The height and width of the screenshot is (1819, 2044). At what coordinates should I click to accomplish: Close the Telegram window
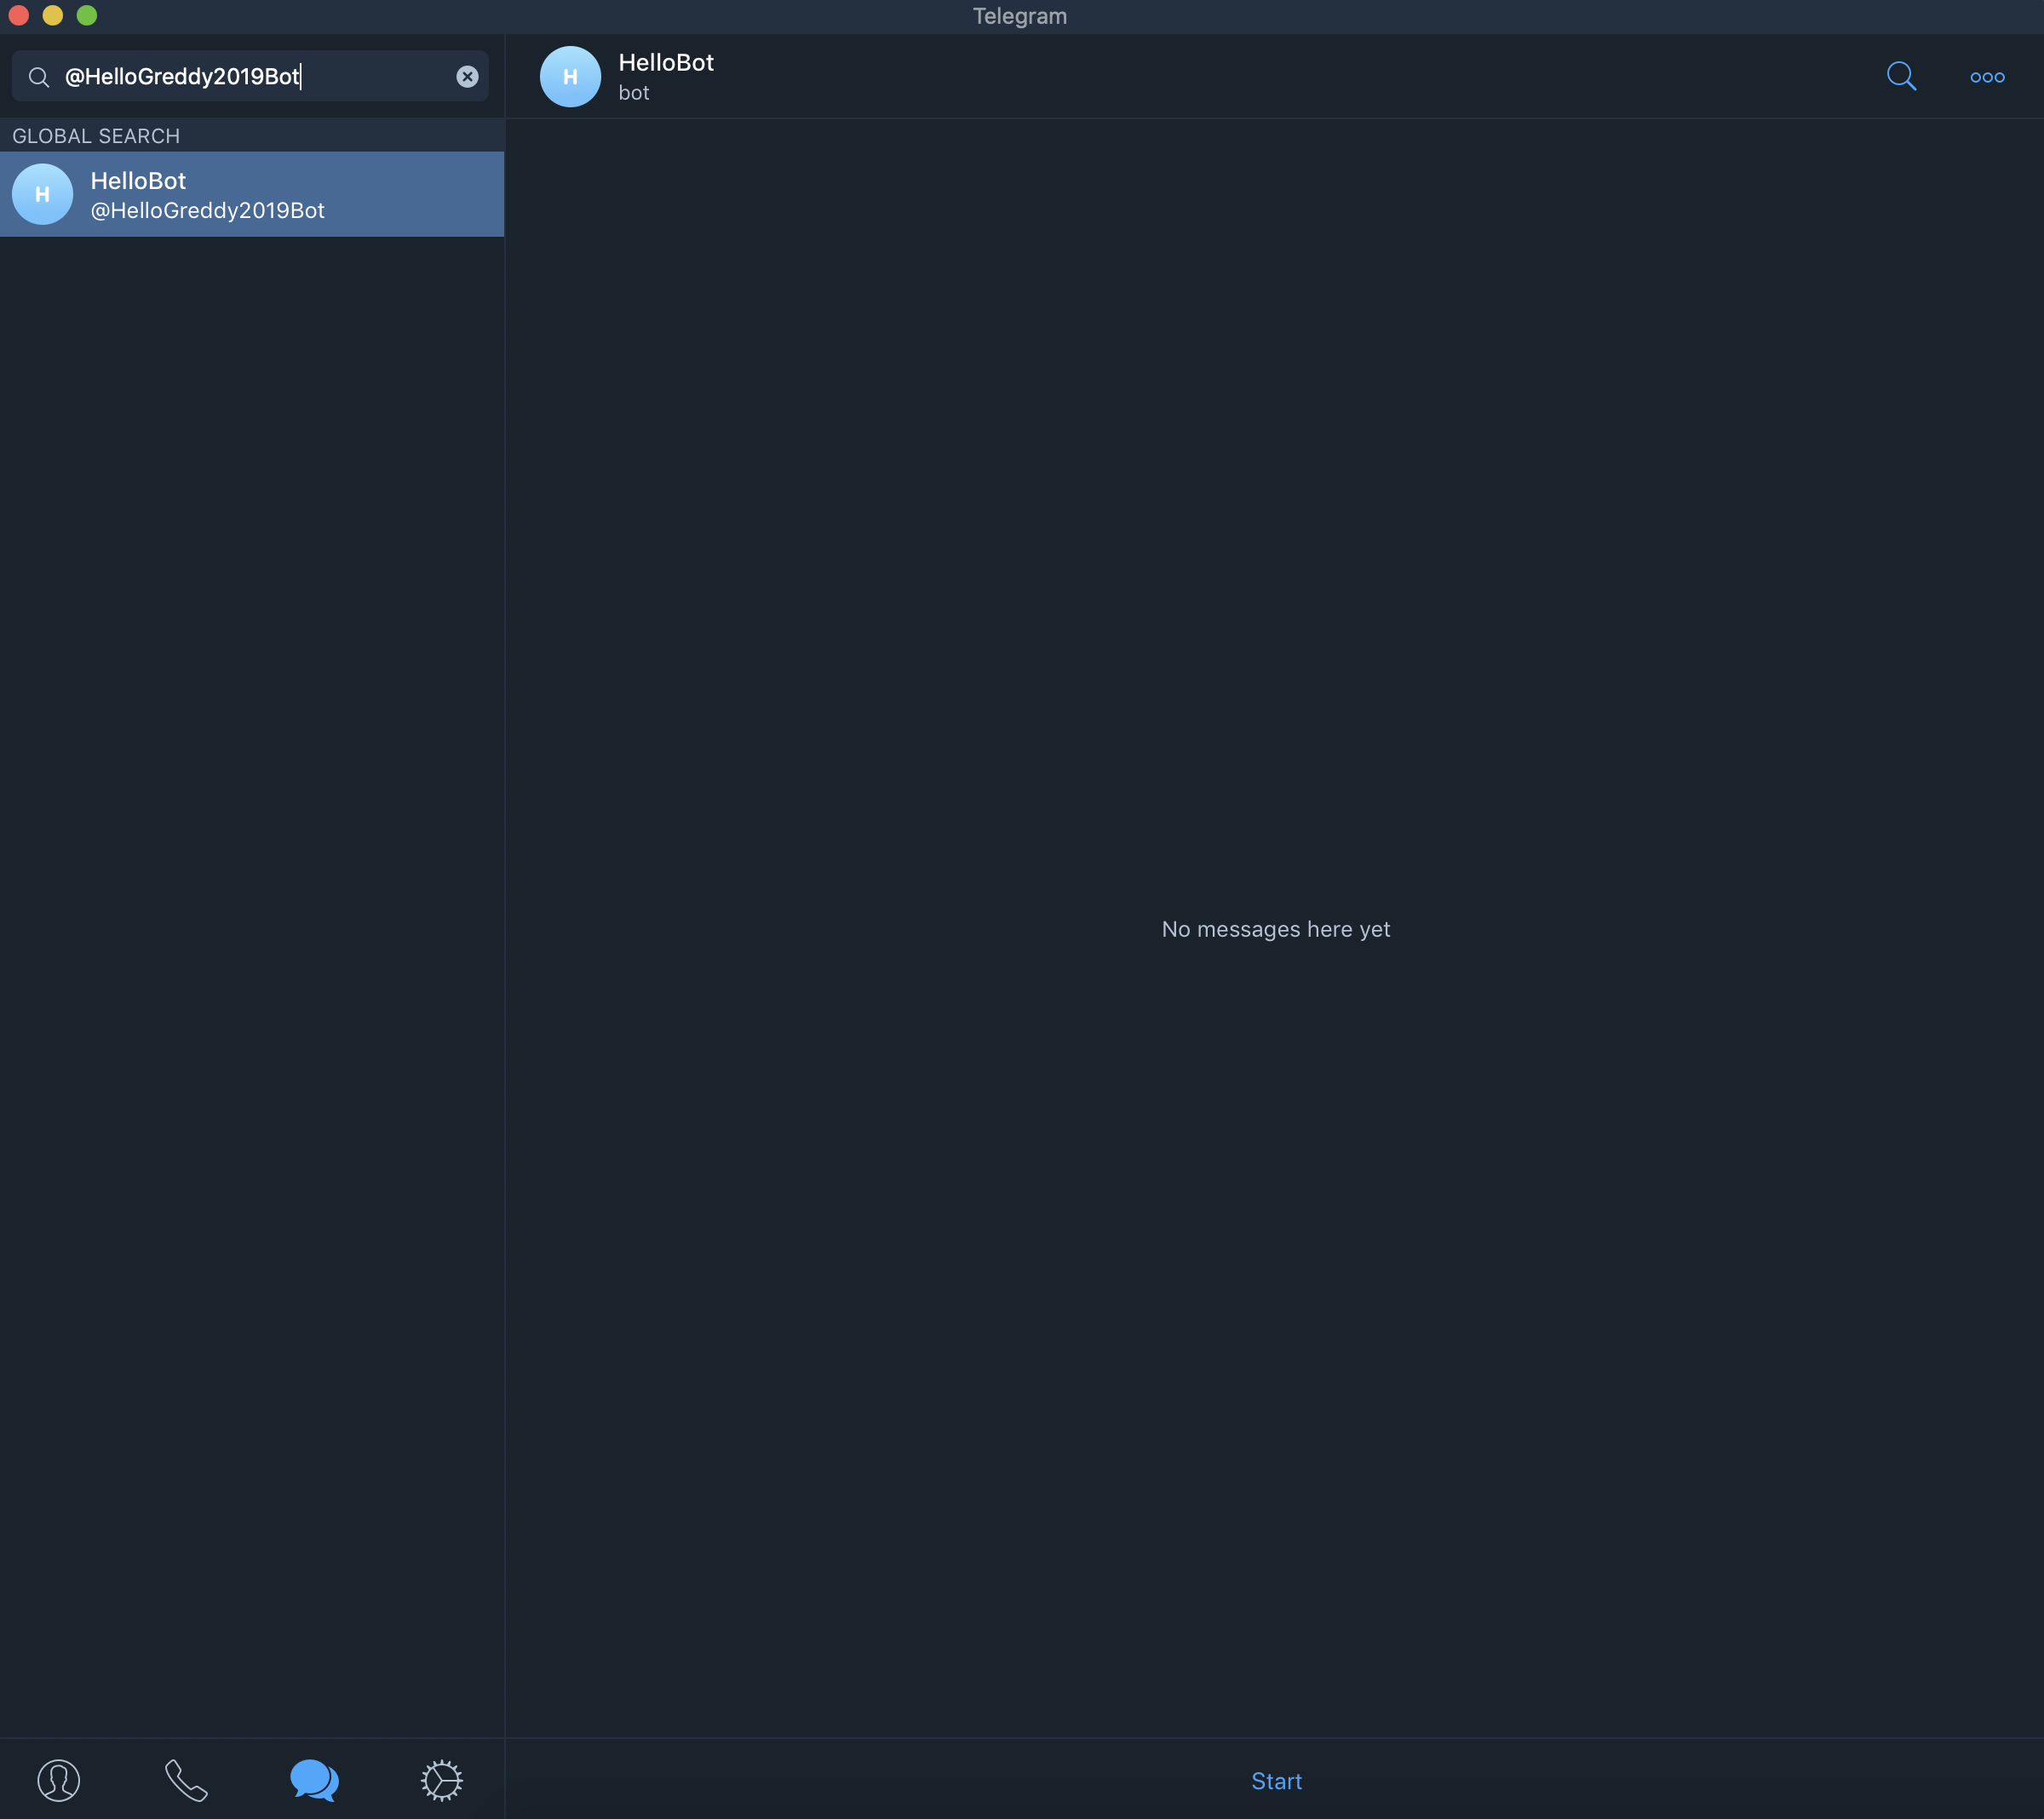pos(18,15)
